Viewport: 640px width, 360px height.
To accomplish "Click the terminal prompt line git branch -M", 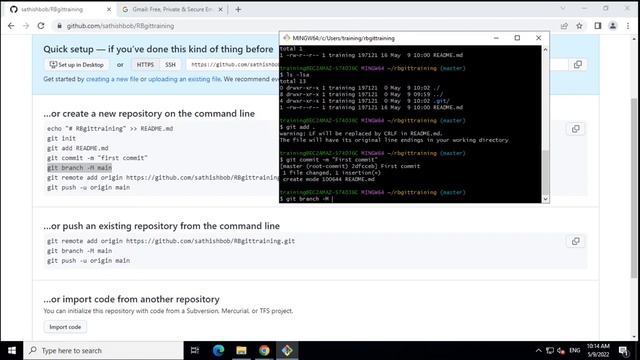I will click(306, 199).
